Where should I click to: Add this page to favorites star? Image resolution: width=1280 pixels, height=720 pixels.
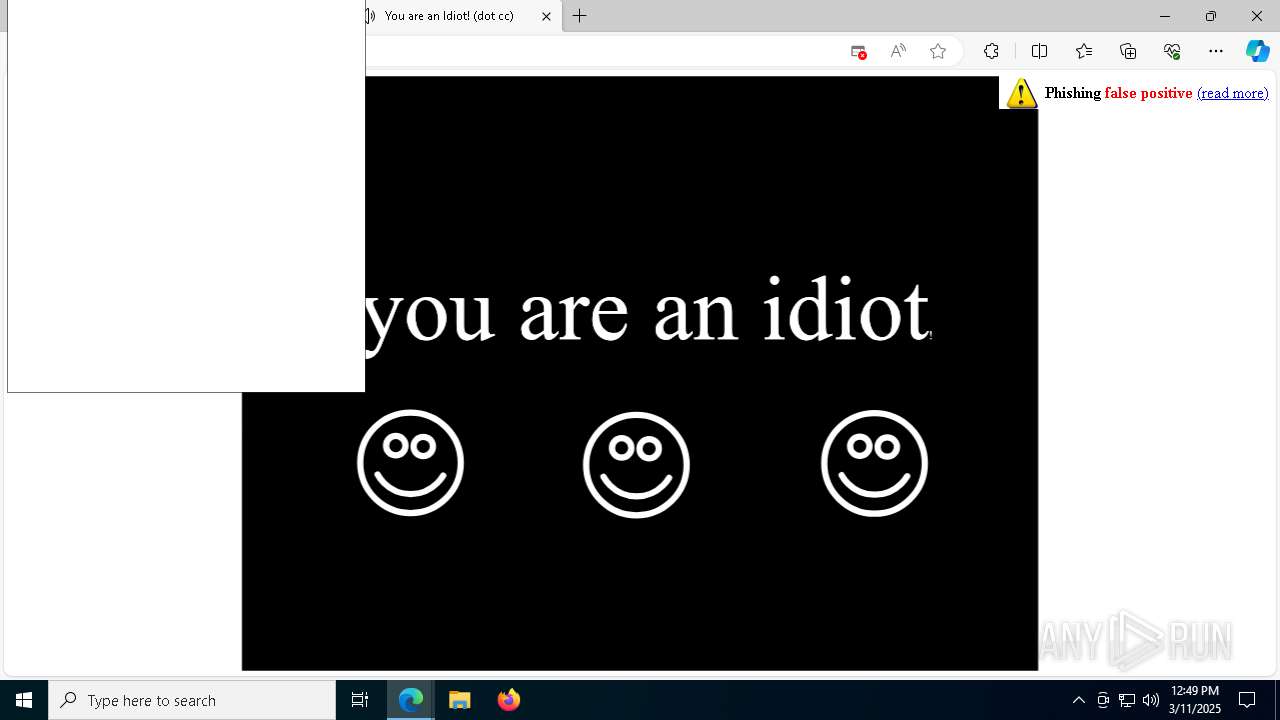pyautogui.click(x=938, y=51)
